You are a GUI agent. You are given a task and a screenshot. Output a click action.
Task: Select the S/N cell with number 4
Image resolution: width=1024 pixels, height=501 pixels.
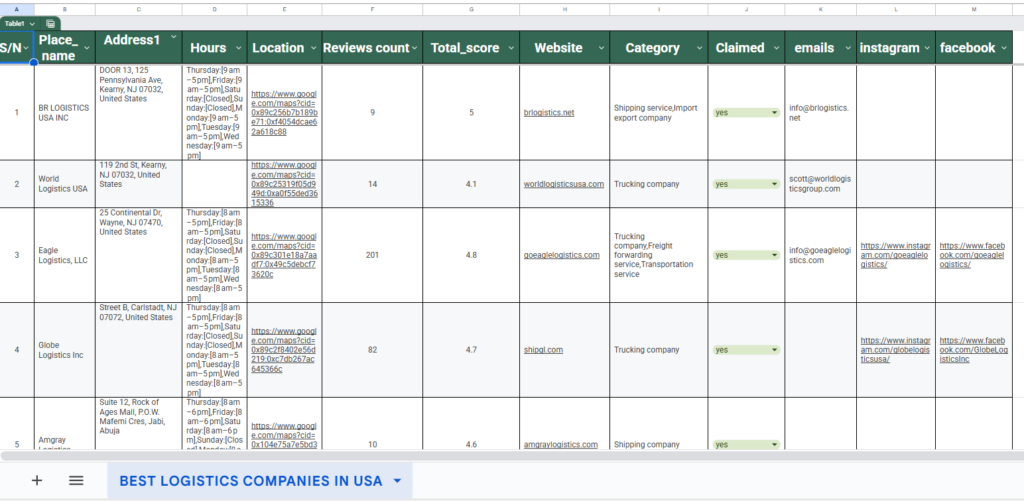(x=17, y=349)
